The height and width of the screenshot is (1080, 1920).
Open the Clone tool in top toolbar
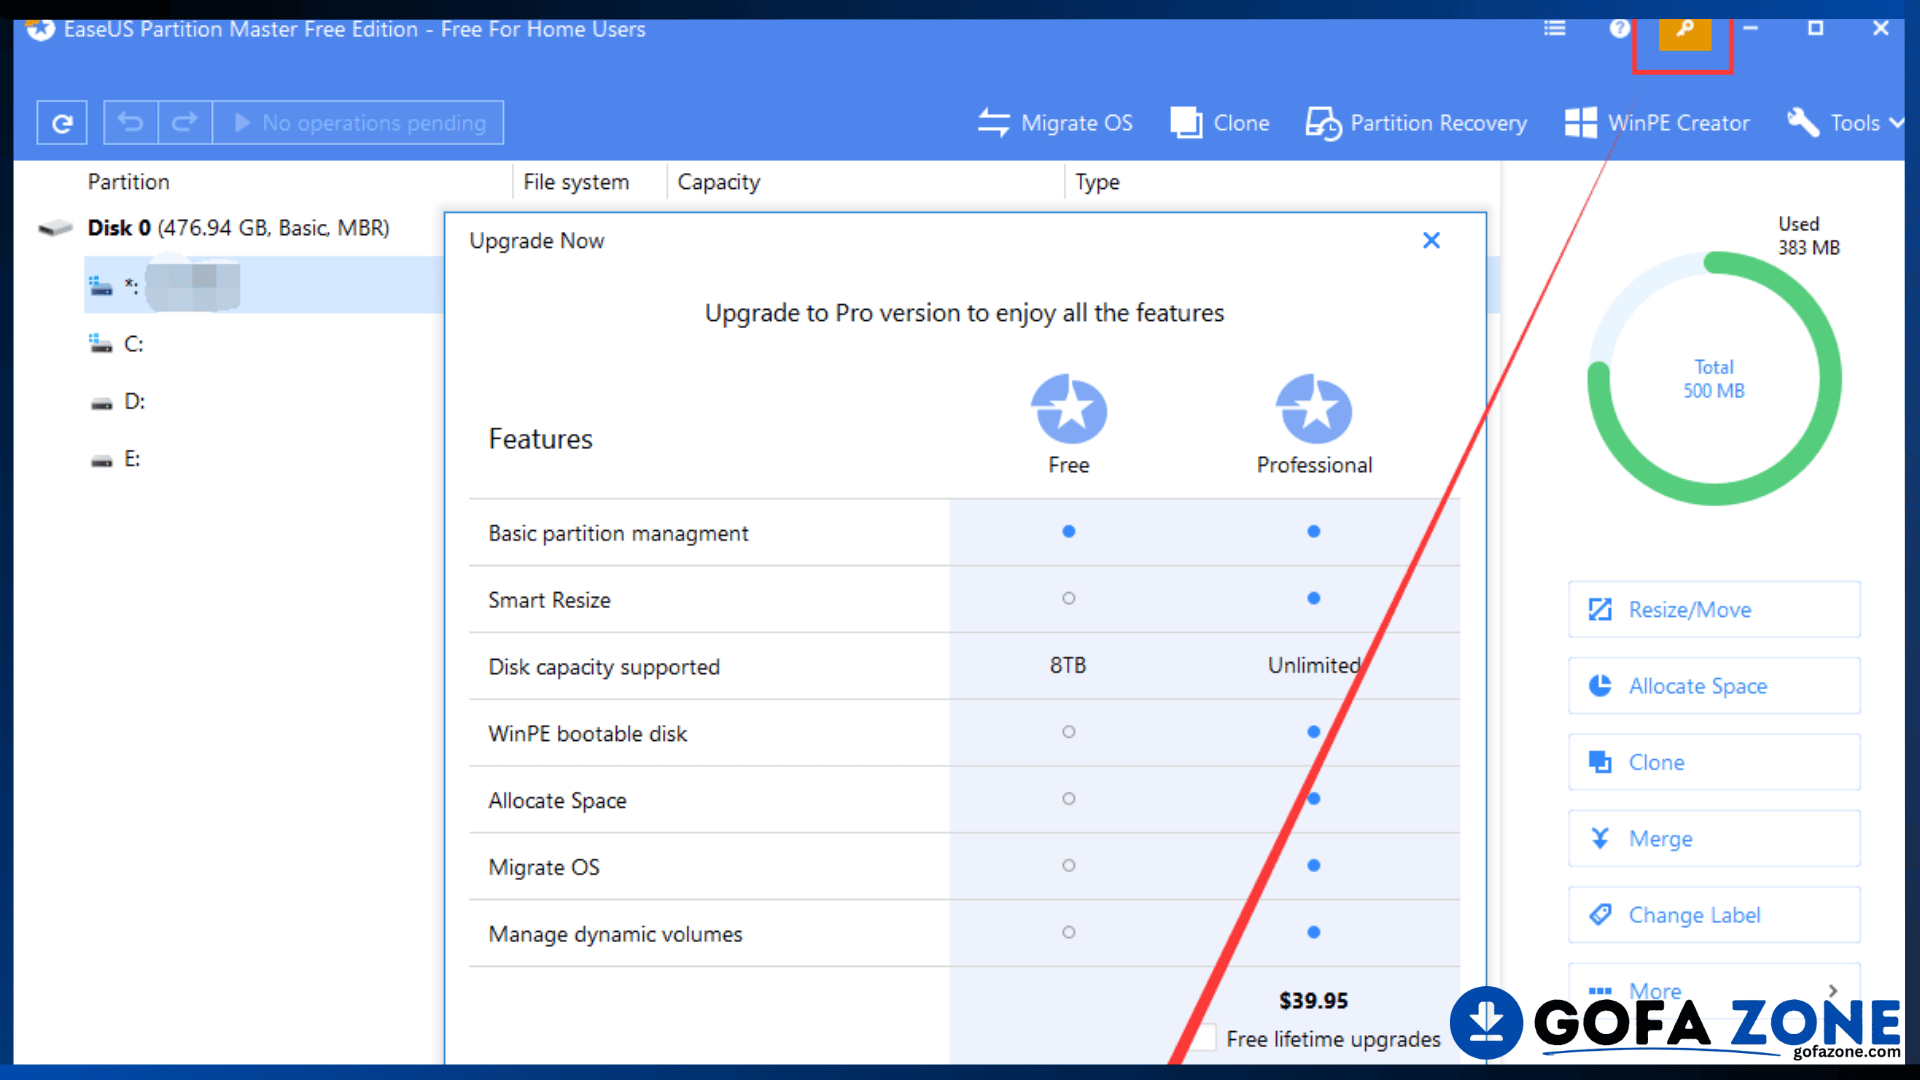point(1220,123)
